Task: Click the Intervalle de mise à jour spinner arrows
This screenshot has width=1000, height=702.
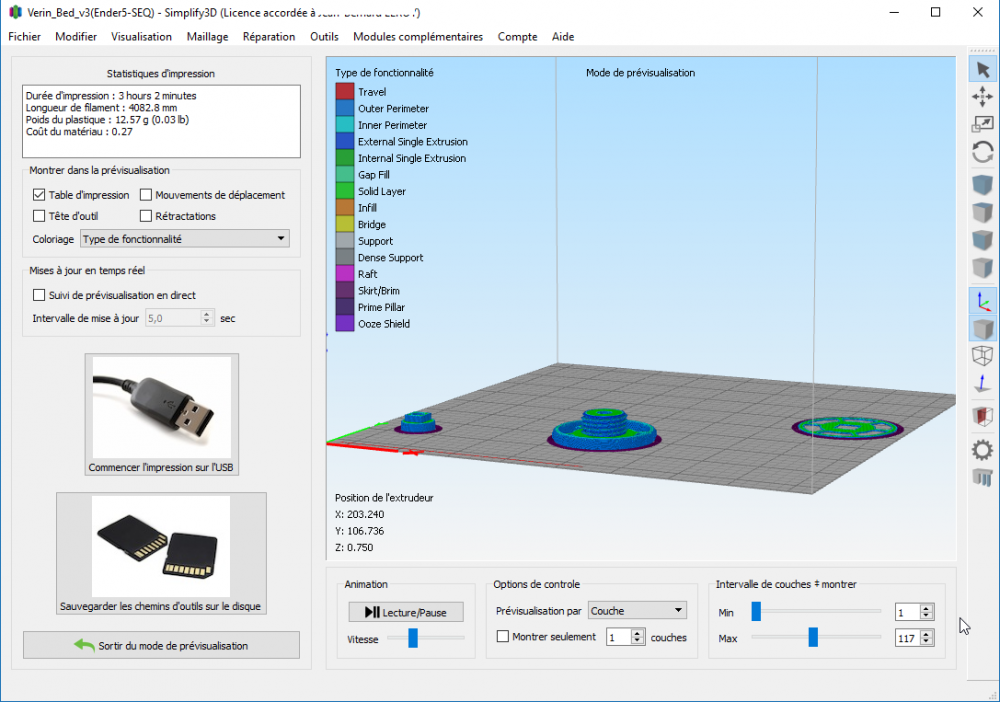Action: pos(206,318)
